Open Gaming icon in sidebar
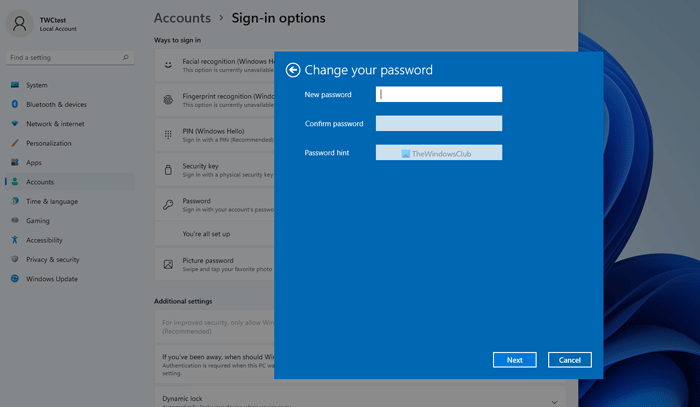The width and height of the screenshot is (700, 407). click(15, 220)
